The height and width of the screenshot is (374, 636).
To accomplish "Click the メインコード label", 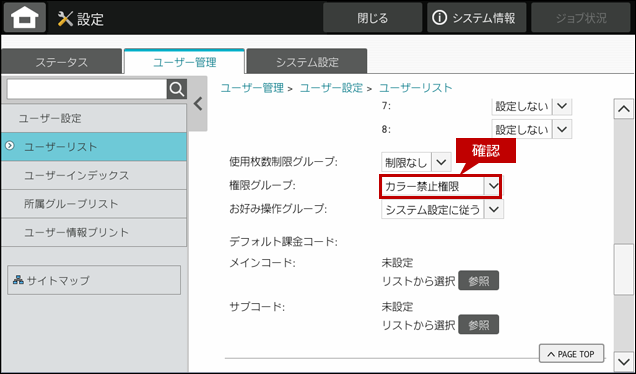I will [x=262, y=263].
